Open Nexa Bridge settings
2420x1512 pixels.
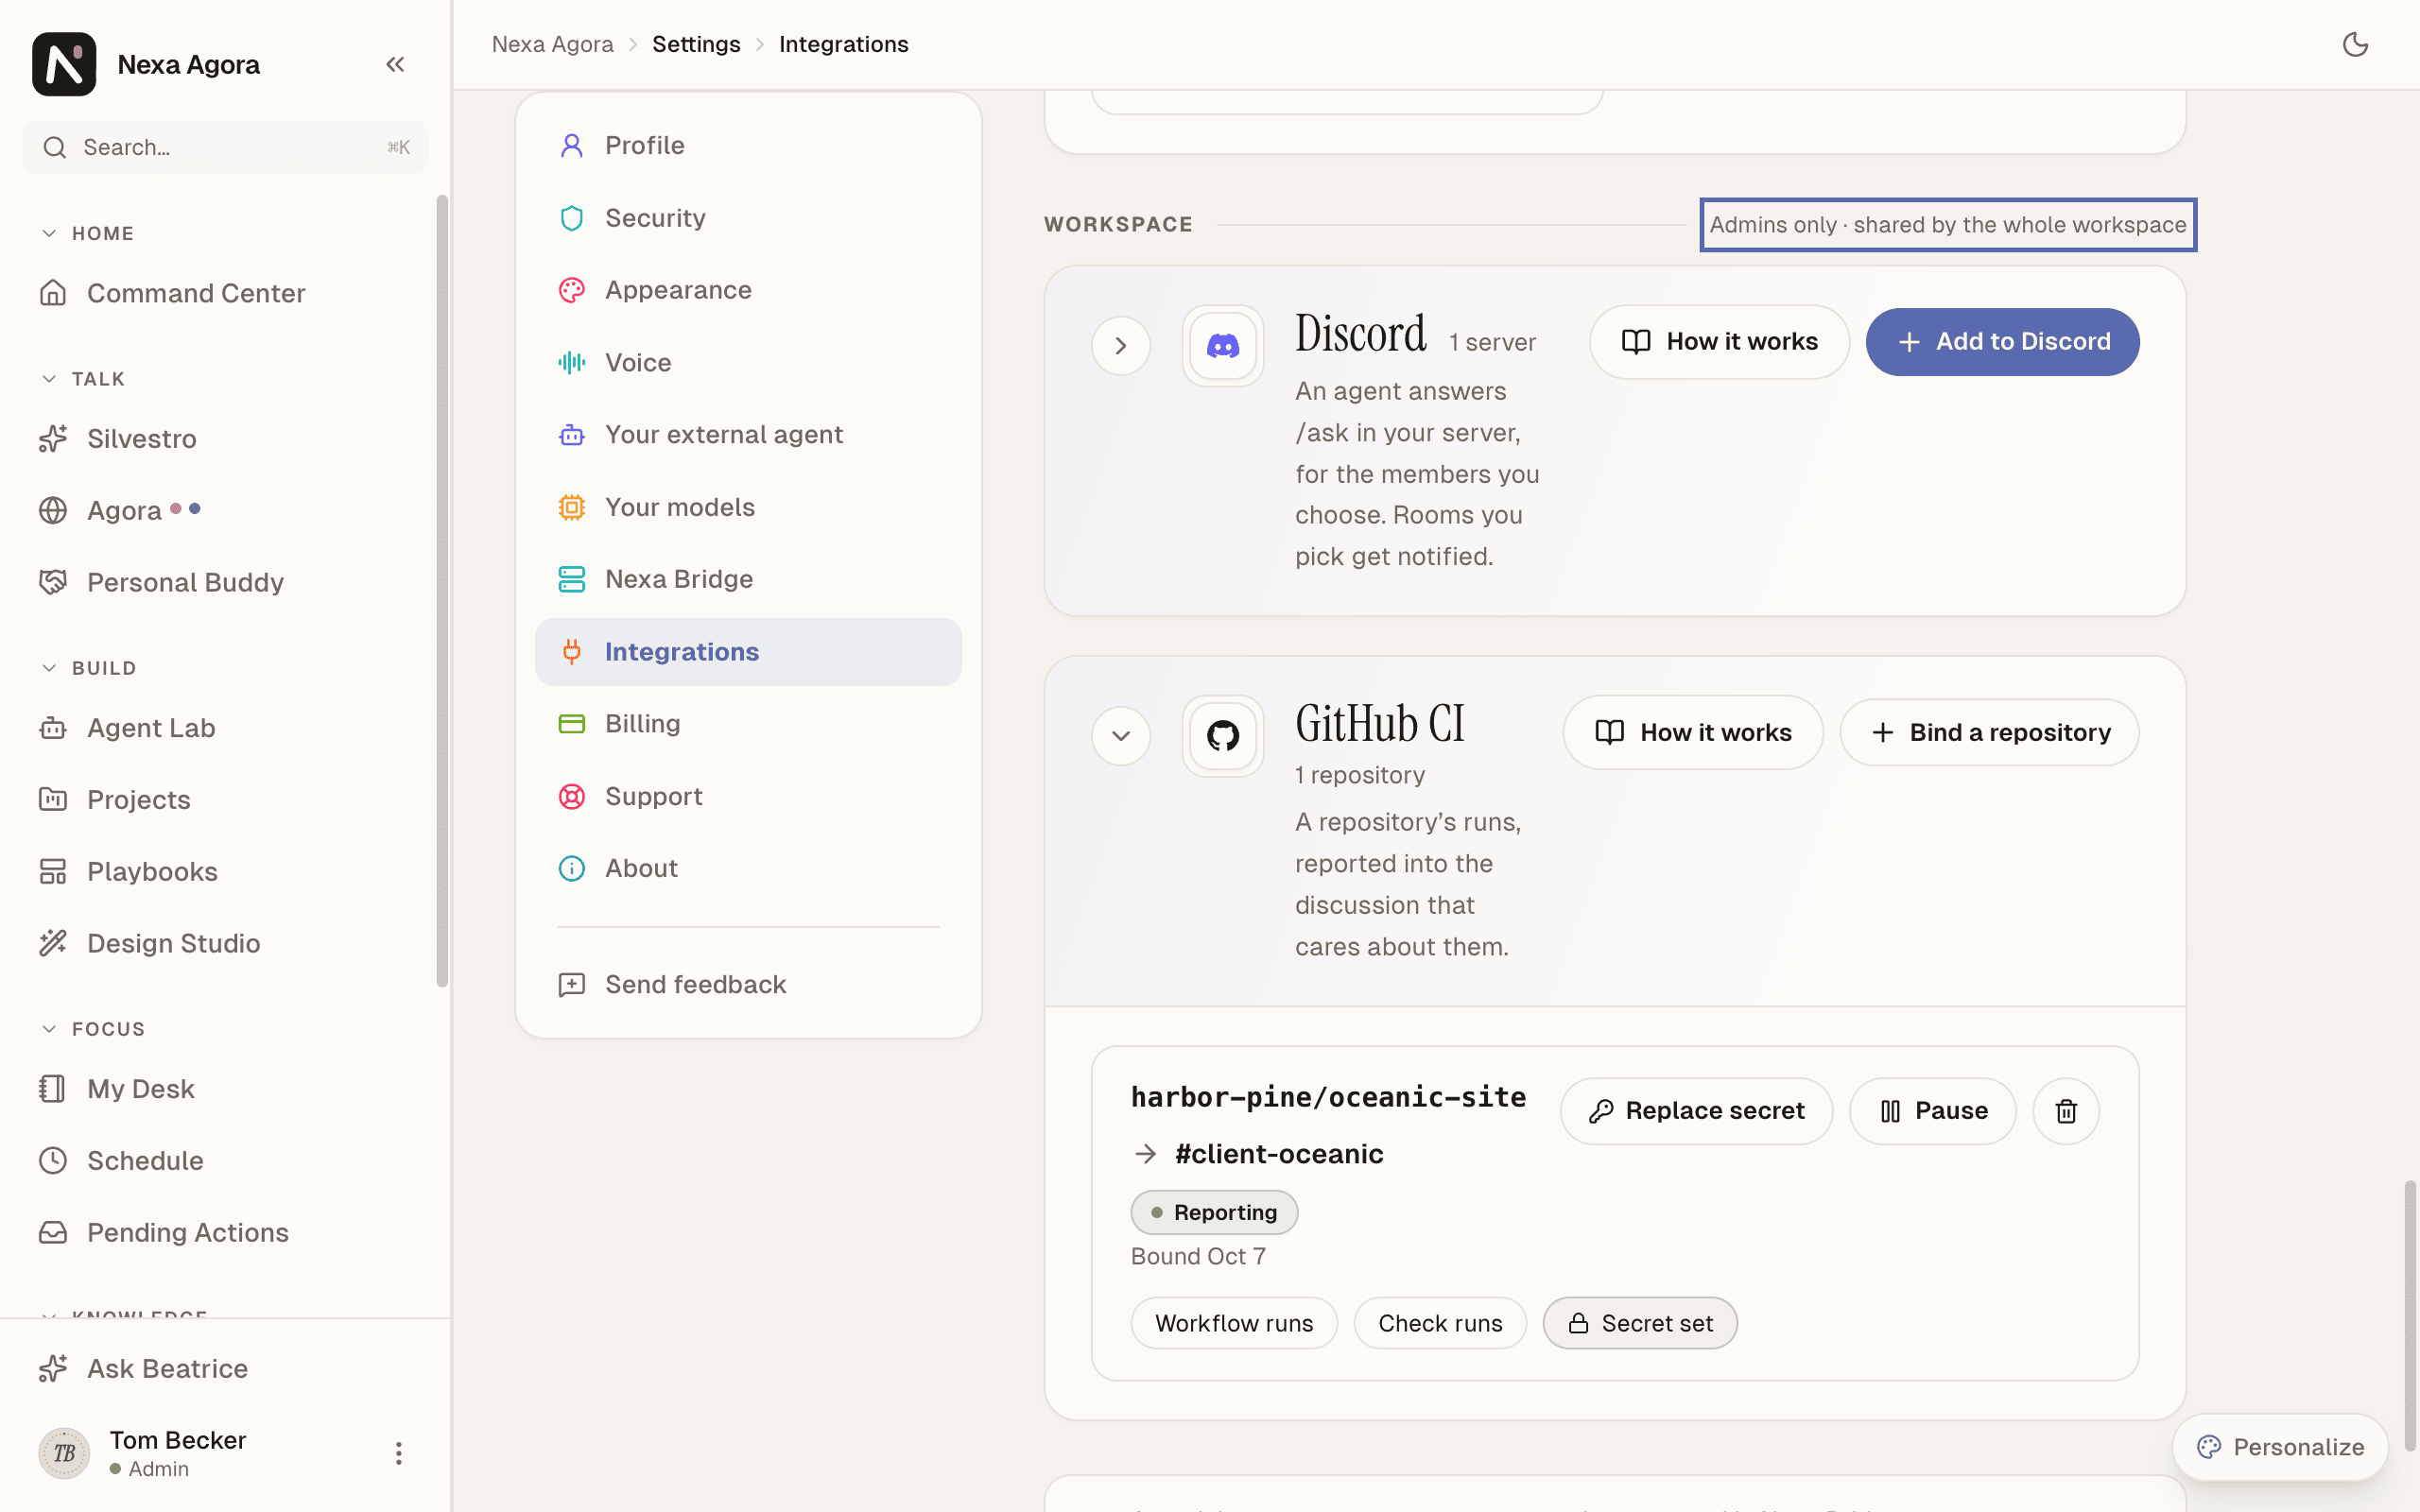pyautogui.click(x=748, y=579)
